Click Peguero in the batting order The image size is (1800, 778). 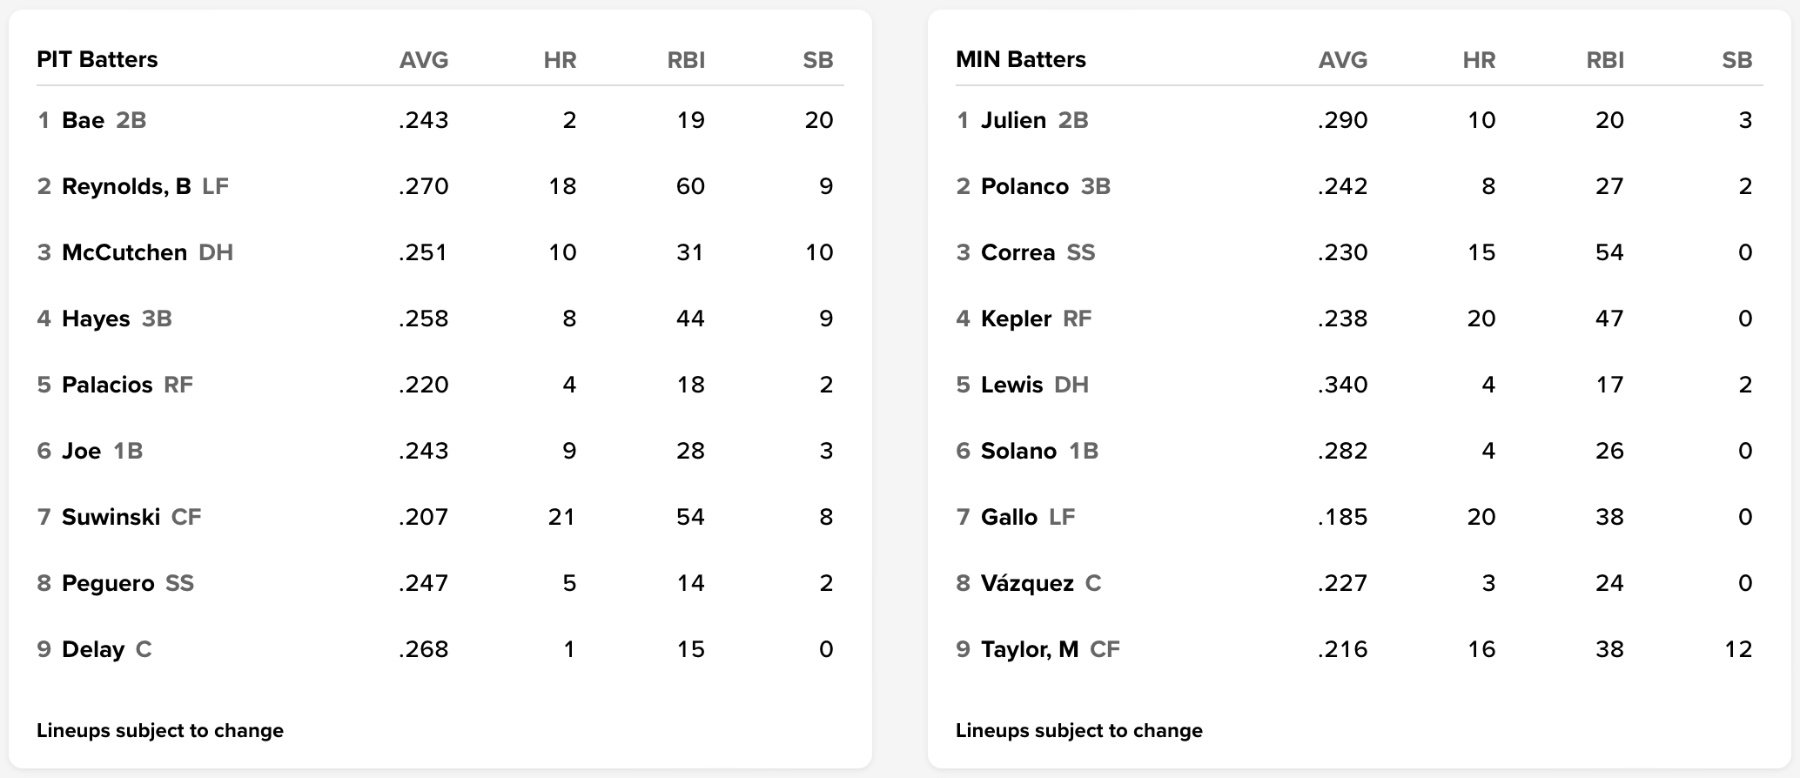coord(108,583)
